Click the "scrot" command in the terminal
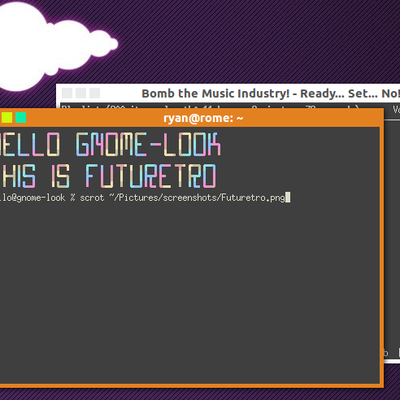 (92, 198)
